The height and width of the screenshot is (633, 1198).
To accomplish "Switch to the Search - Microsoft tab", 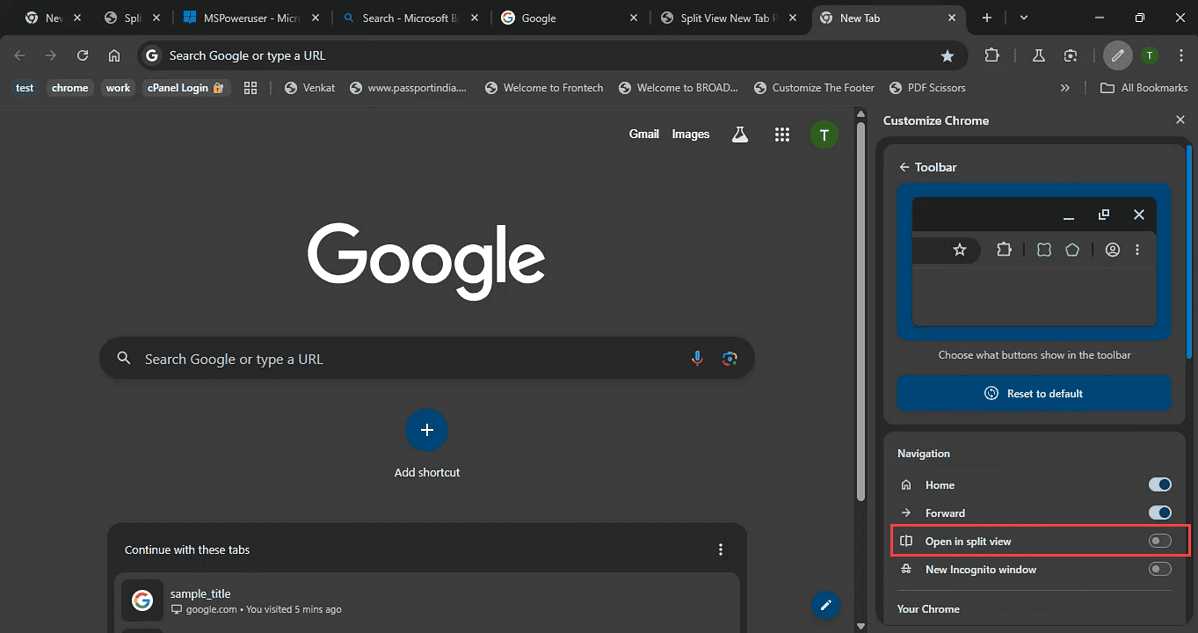I will click(410, 18).
